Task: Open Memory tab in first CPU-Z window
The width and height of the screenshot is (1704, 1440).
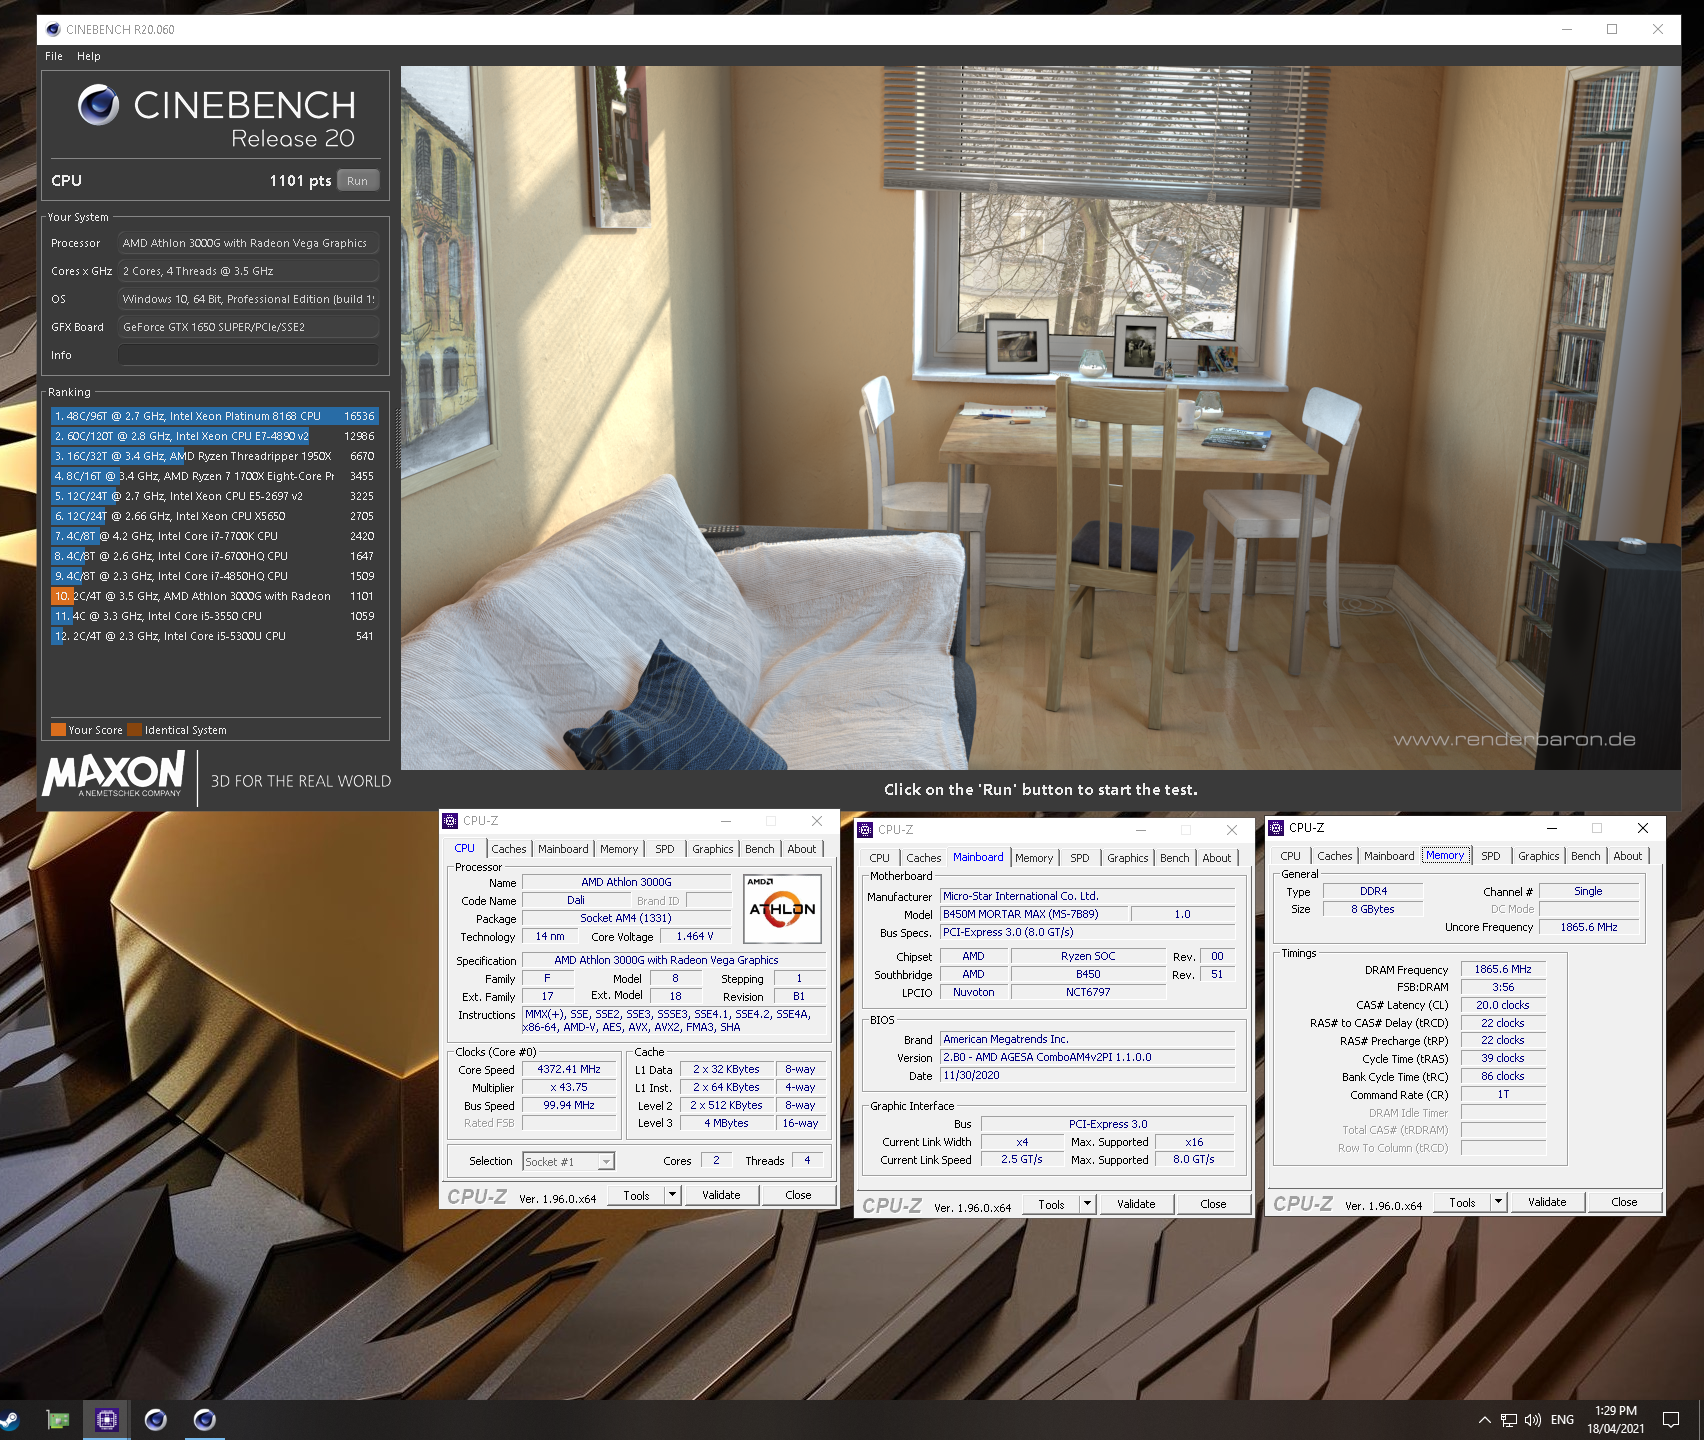Action: point(619,849)
